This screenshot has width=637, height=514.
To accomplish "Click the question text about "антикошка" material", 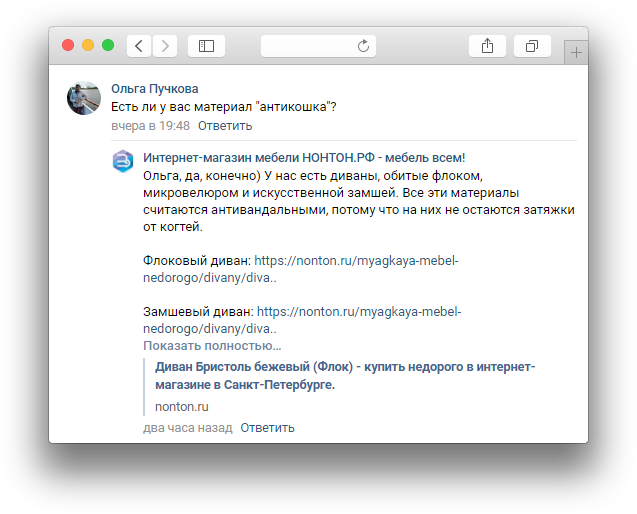I will click(x=224, y=107).
